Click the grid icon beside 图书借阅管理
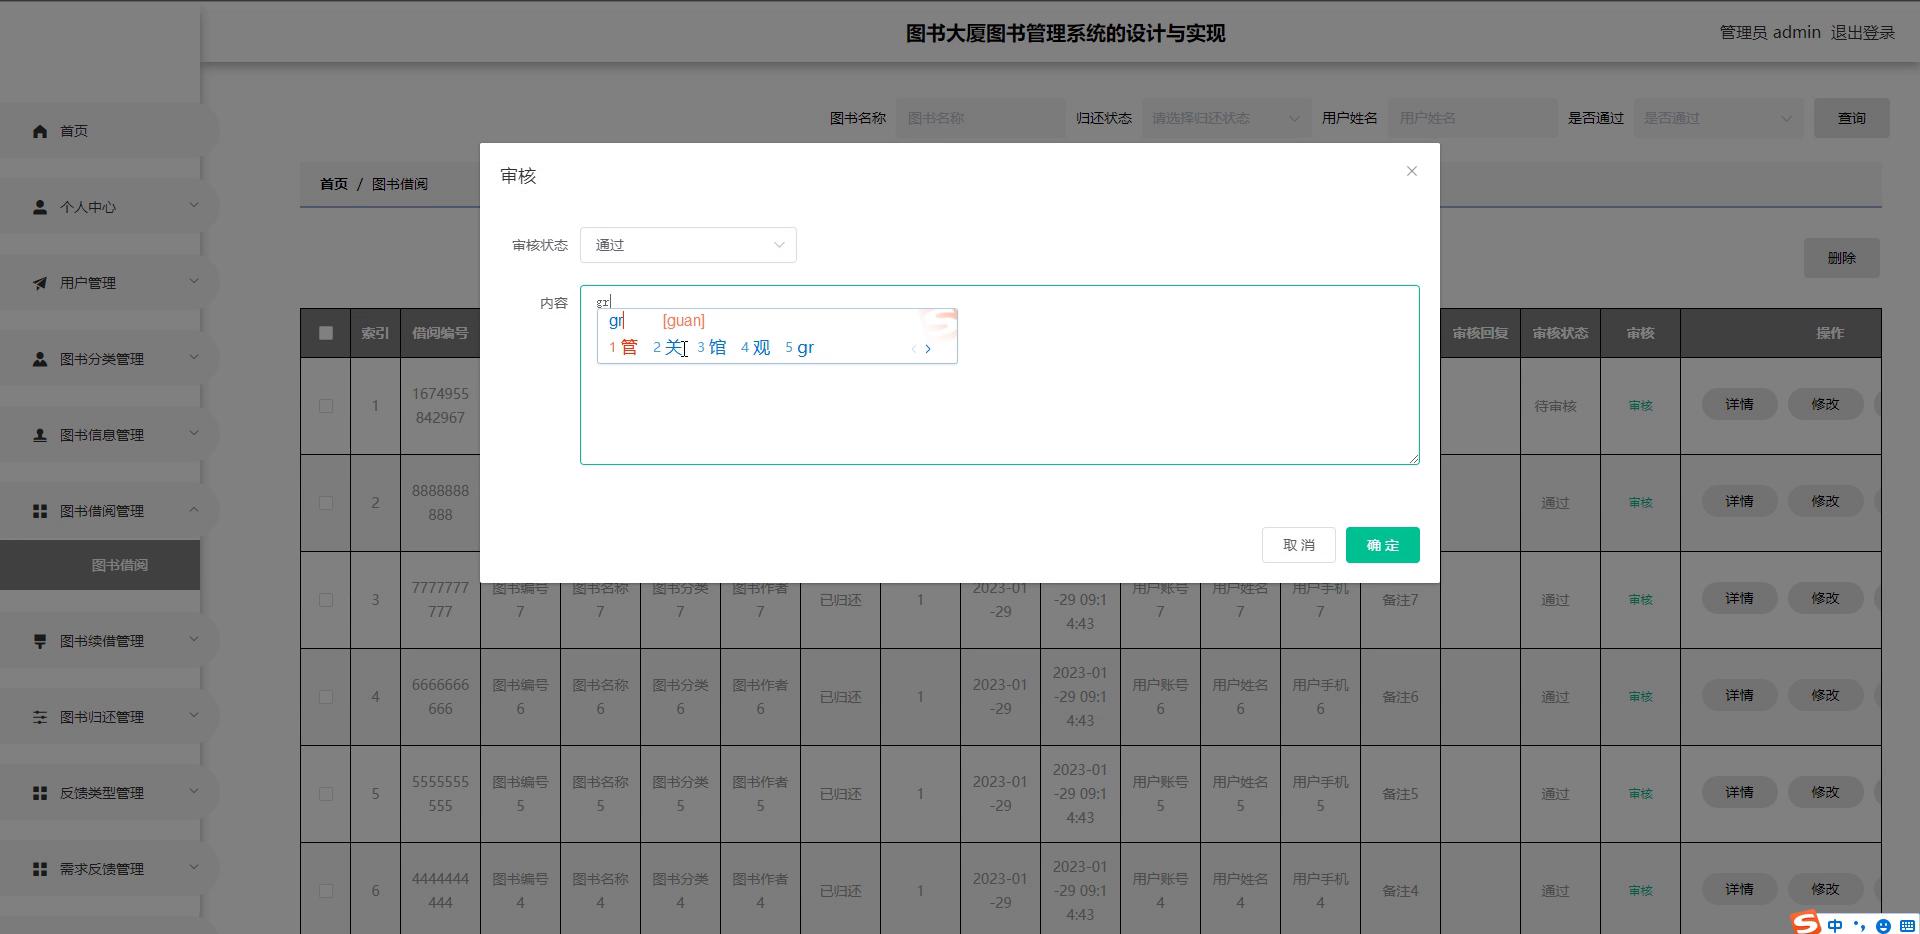The image size is (1920, 934). point(40,510)
